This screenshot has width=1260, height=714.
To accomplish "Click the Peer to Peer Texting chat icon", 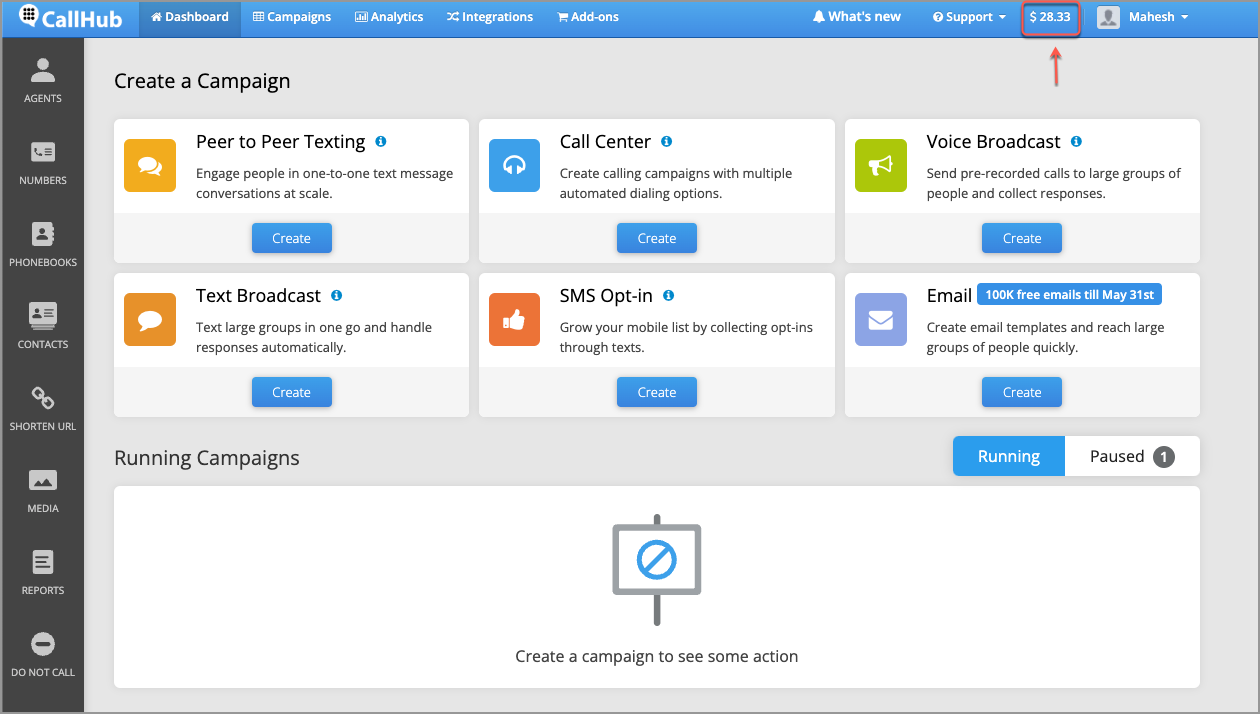I will click(x=150, y=165).
